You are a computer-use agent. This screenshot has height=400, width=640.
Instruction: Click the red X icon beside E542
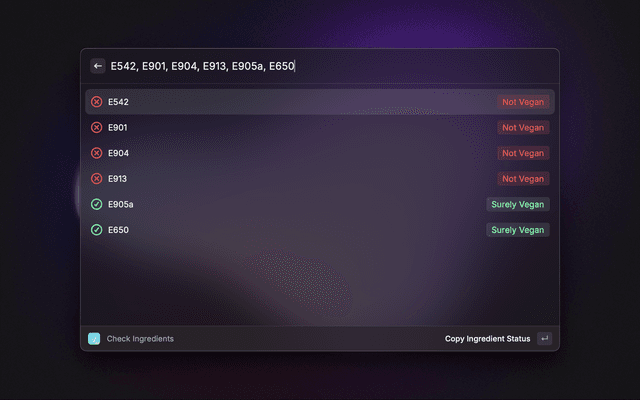click(96, 102)
